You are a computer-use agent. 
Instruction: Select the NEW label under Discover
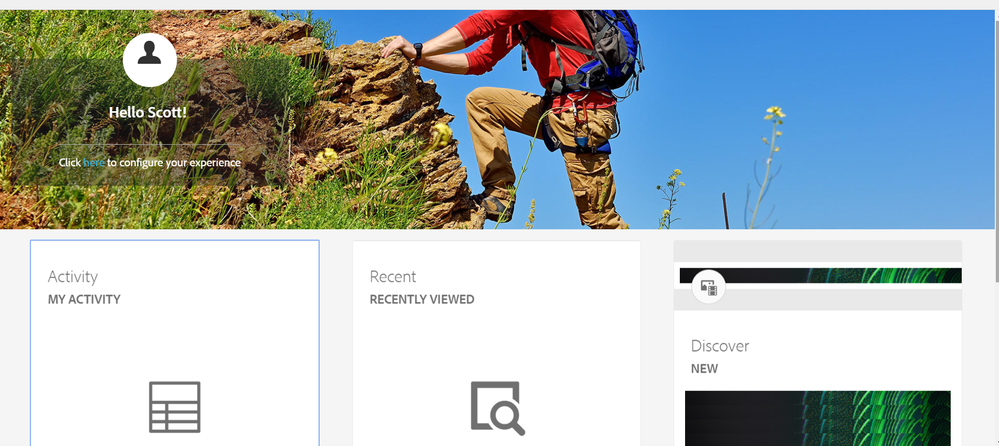coord(704,368)
